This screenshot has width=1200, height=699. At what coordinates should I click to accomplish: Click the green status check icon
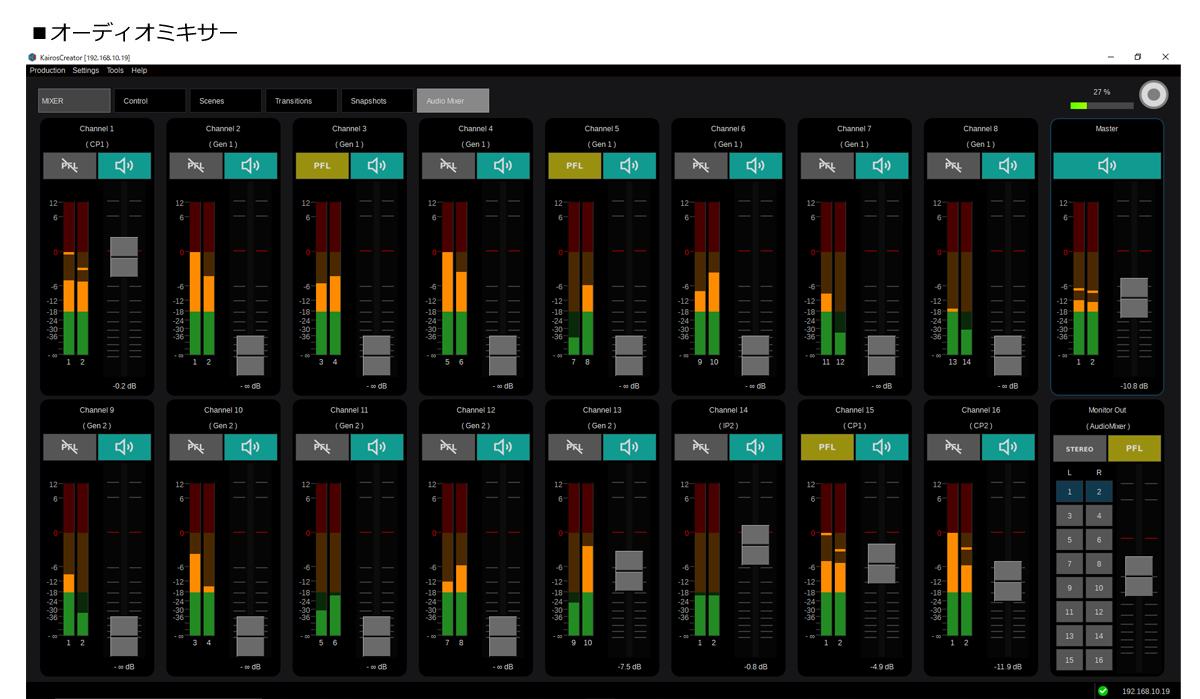pyautogui.click(x=1103, y=691)
